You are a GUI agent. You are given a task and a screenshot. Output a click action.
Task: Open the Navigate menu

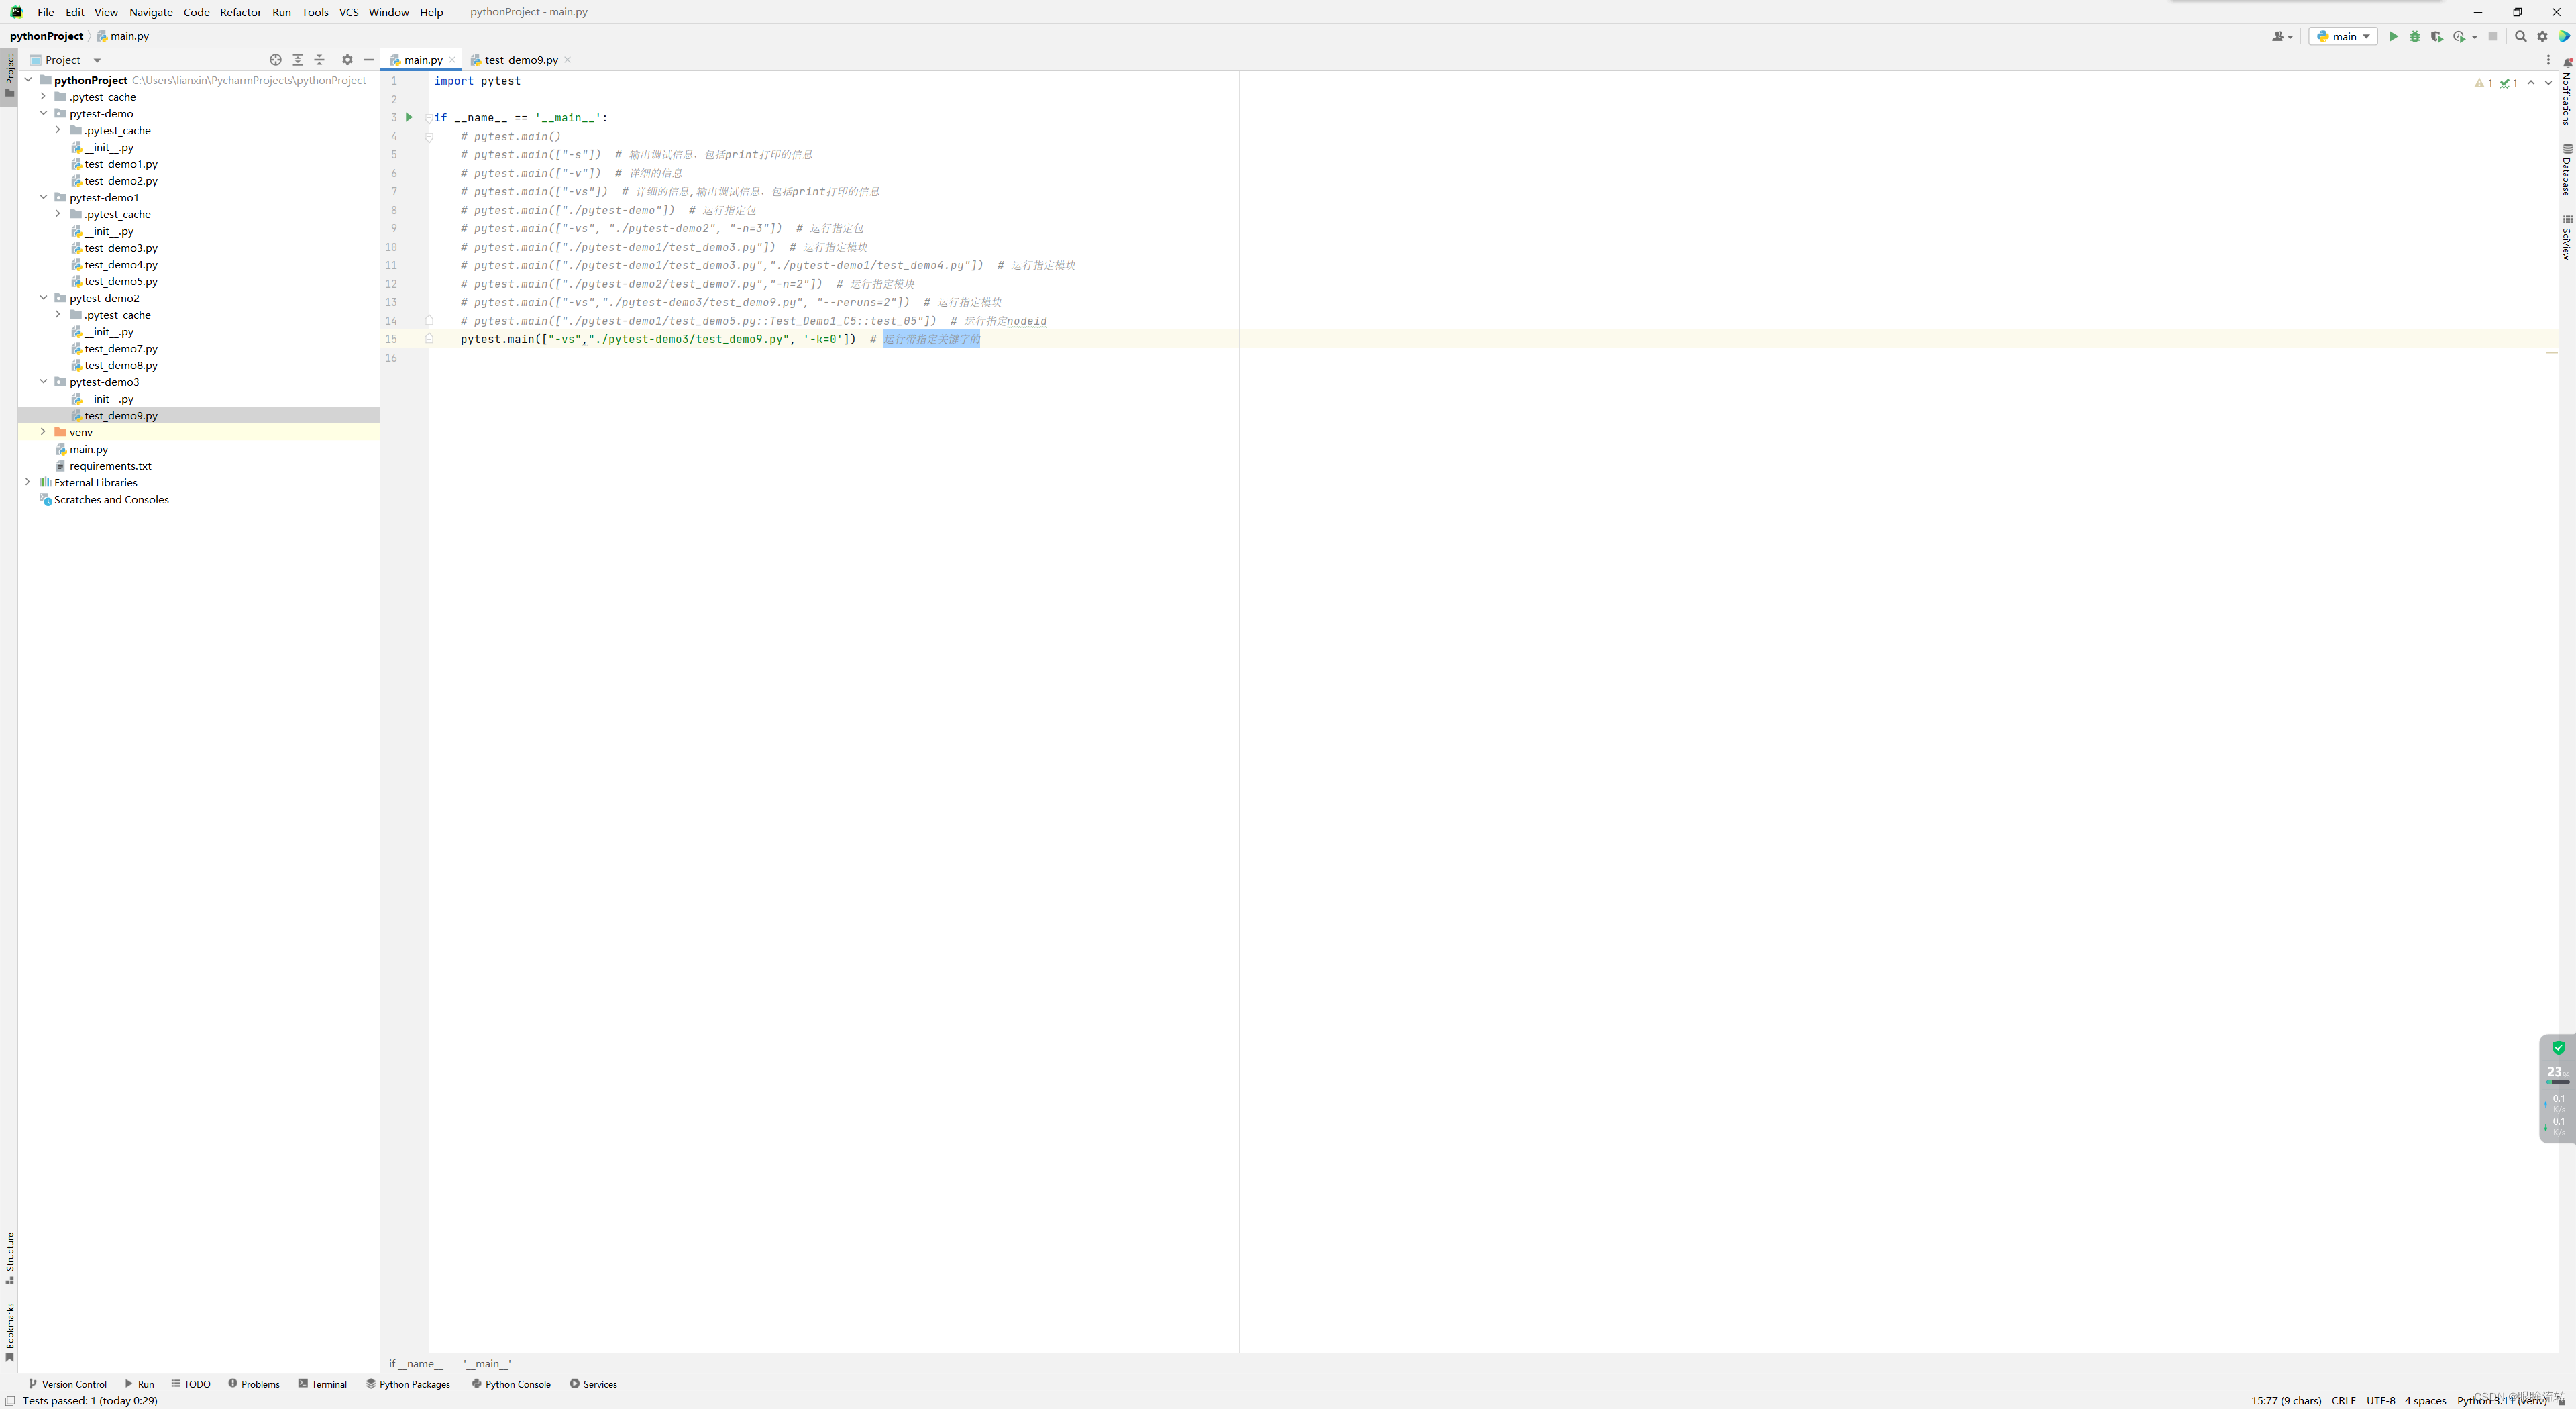point(151,12)
